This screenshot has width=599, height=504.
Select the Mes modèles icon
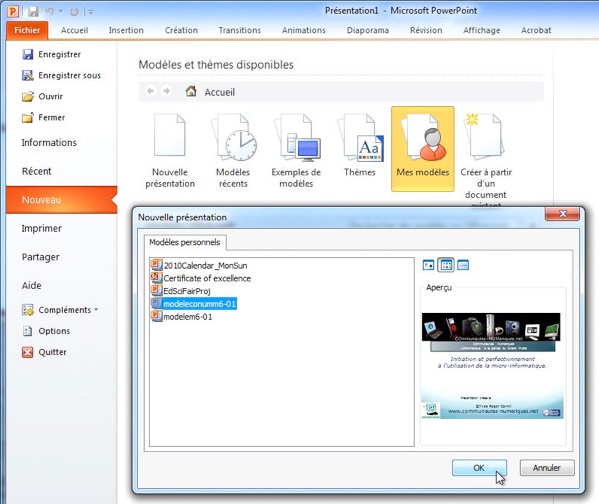click(x=423, y=149)
